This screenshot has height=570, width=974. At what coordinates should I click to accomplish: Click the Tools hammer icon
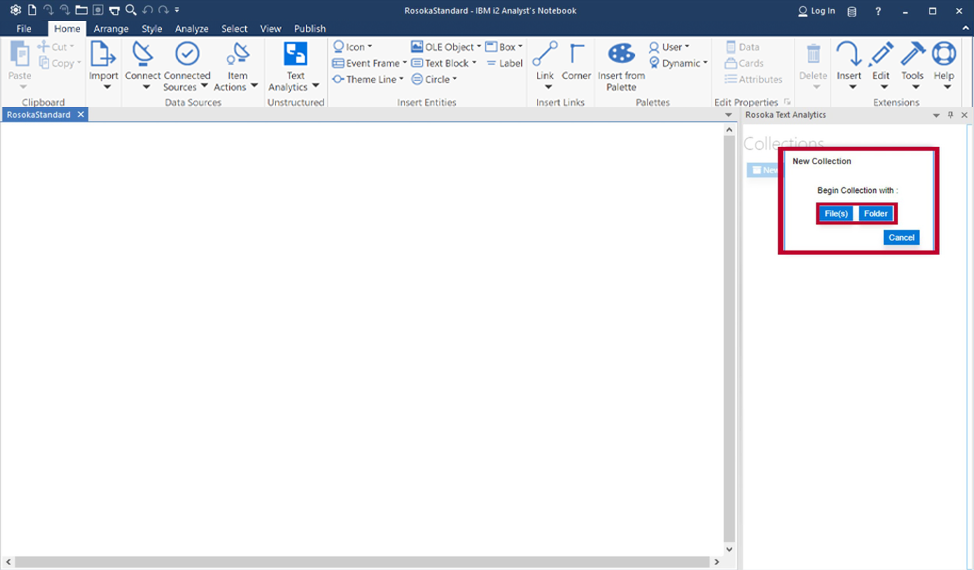[913, 54]
